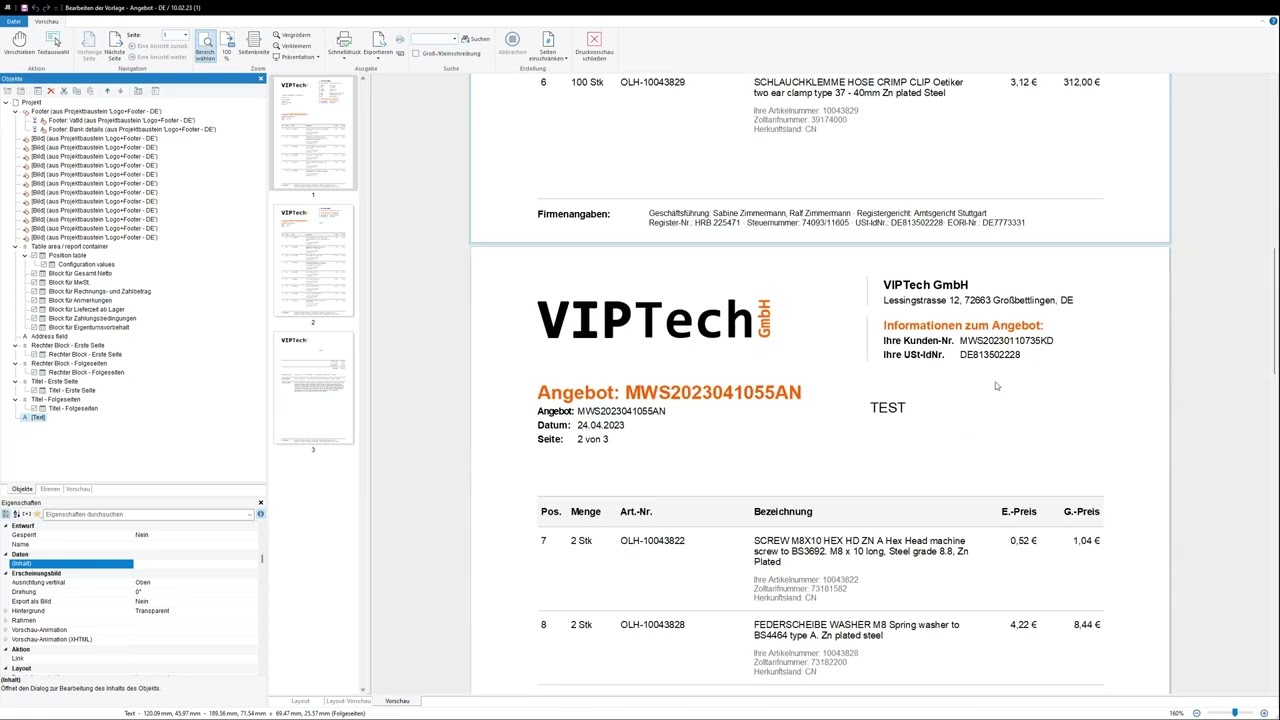Click the favorites star in Eigenschaften
Image resolution: width=1280 pixels, height=720 pixels.
(x=37, y=514)
